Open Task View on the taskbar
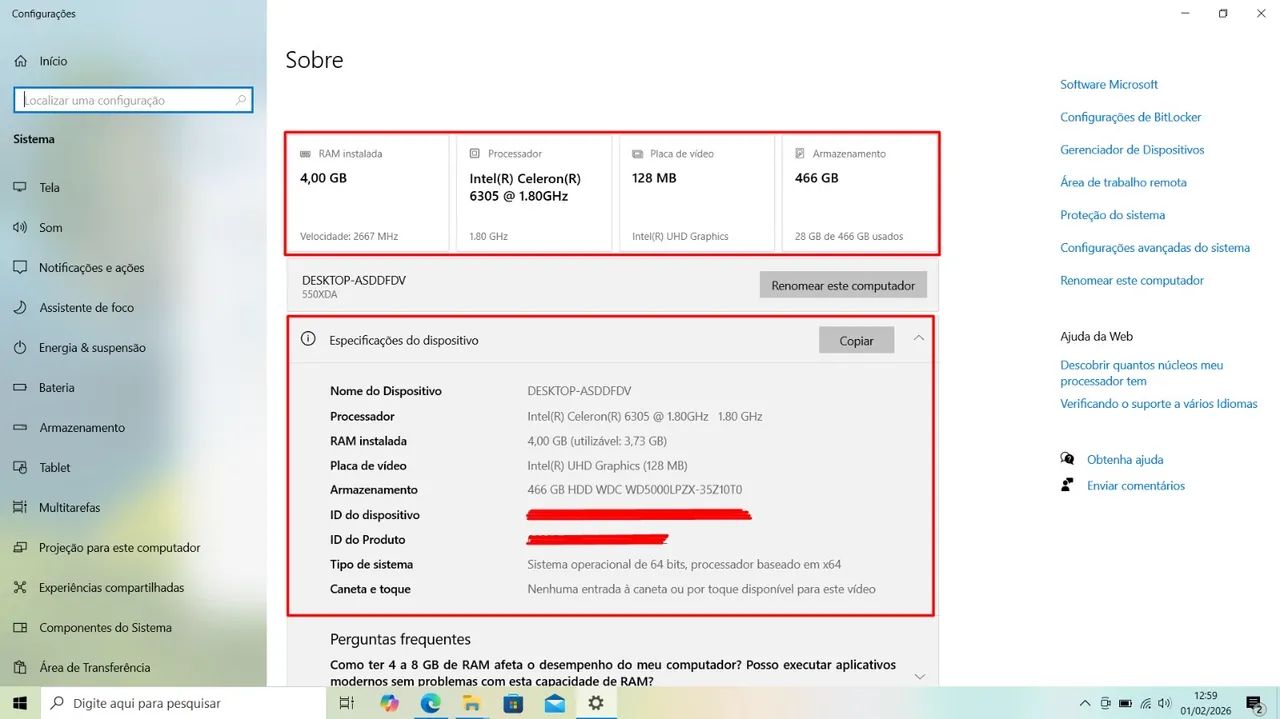The image size is (1280, 719). (x=346, y=703)
